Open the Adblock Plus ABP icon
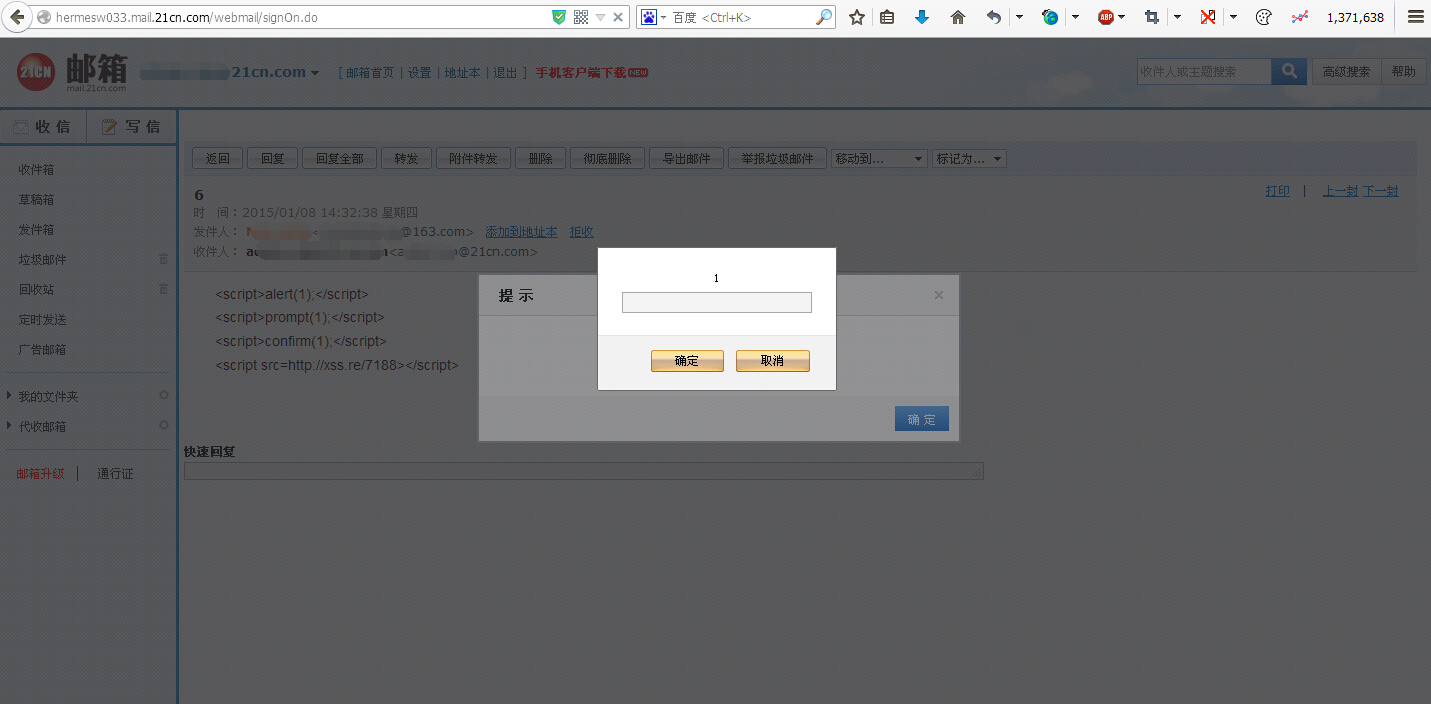The image size is (1431, 704). 1106,17
